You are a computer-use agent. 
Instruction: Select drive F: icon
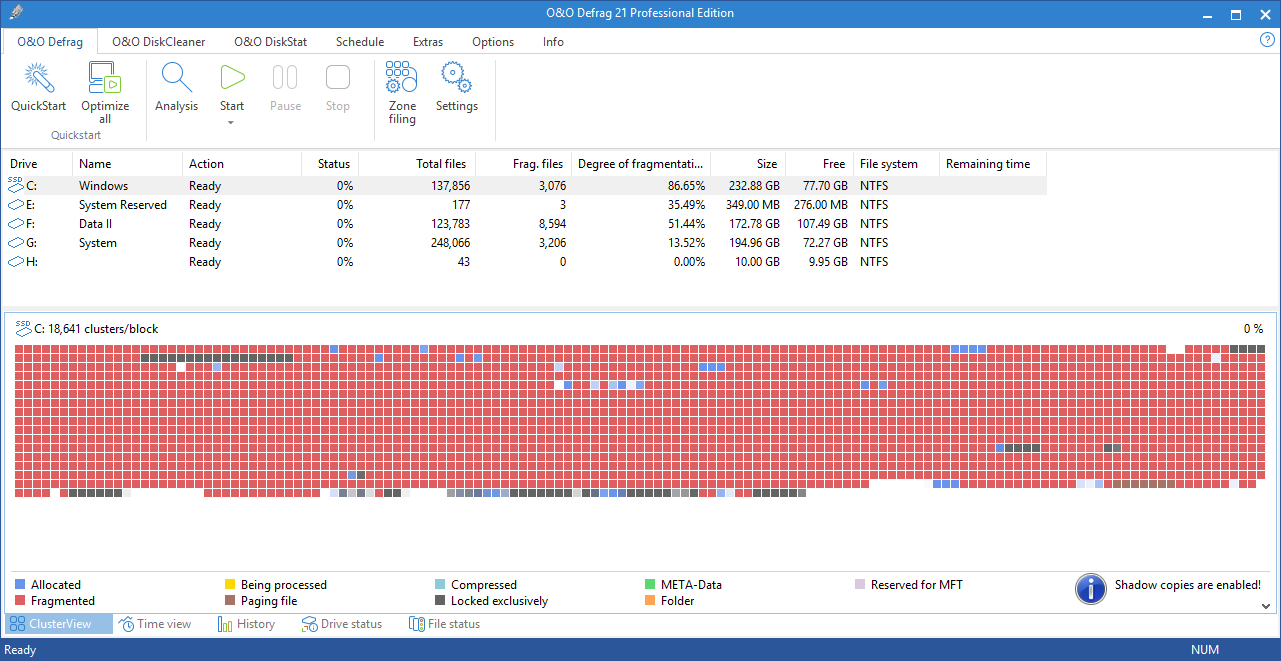coord(15,224)
